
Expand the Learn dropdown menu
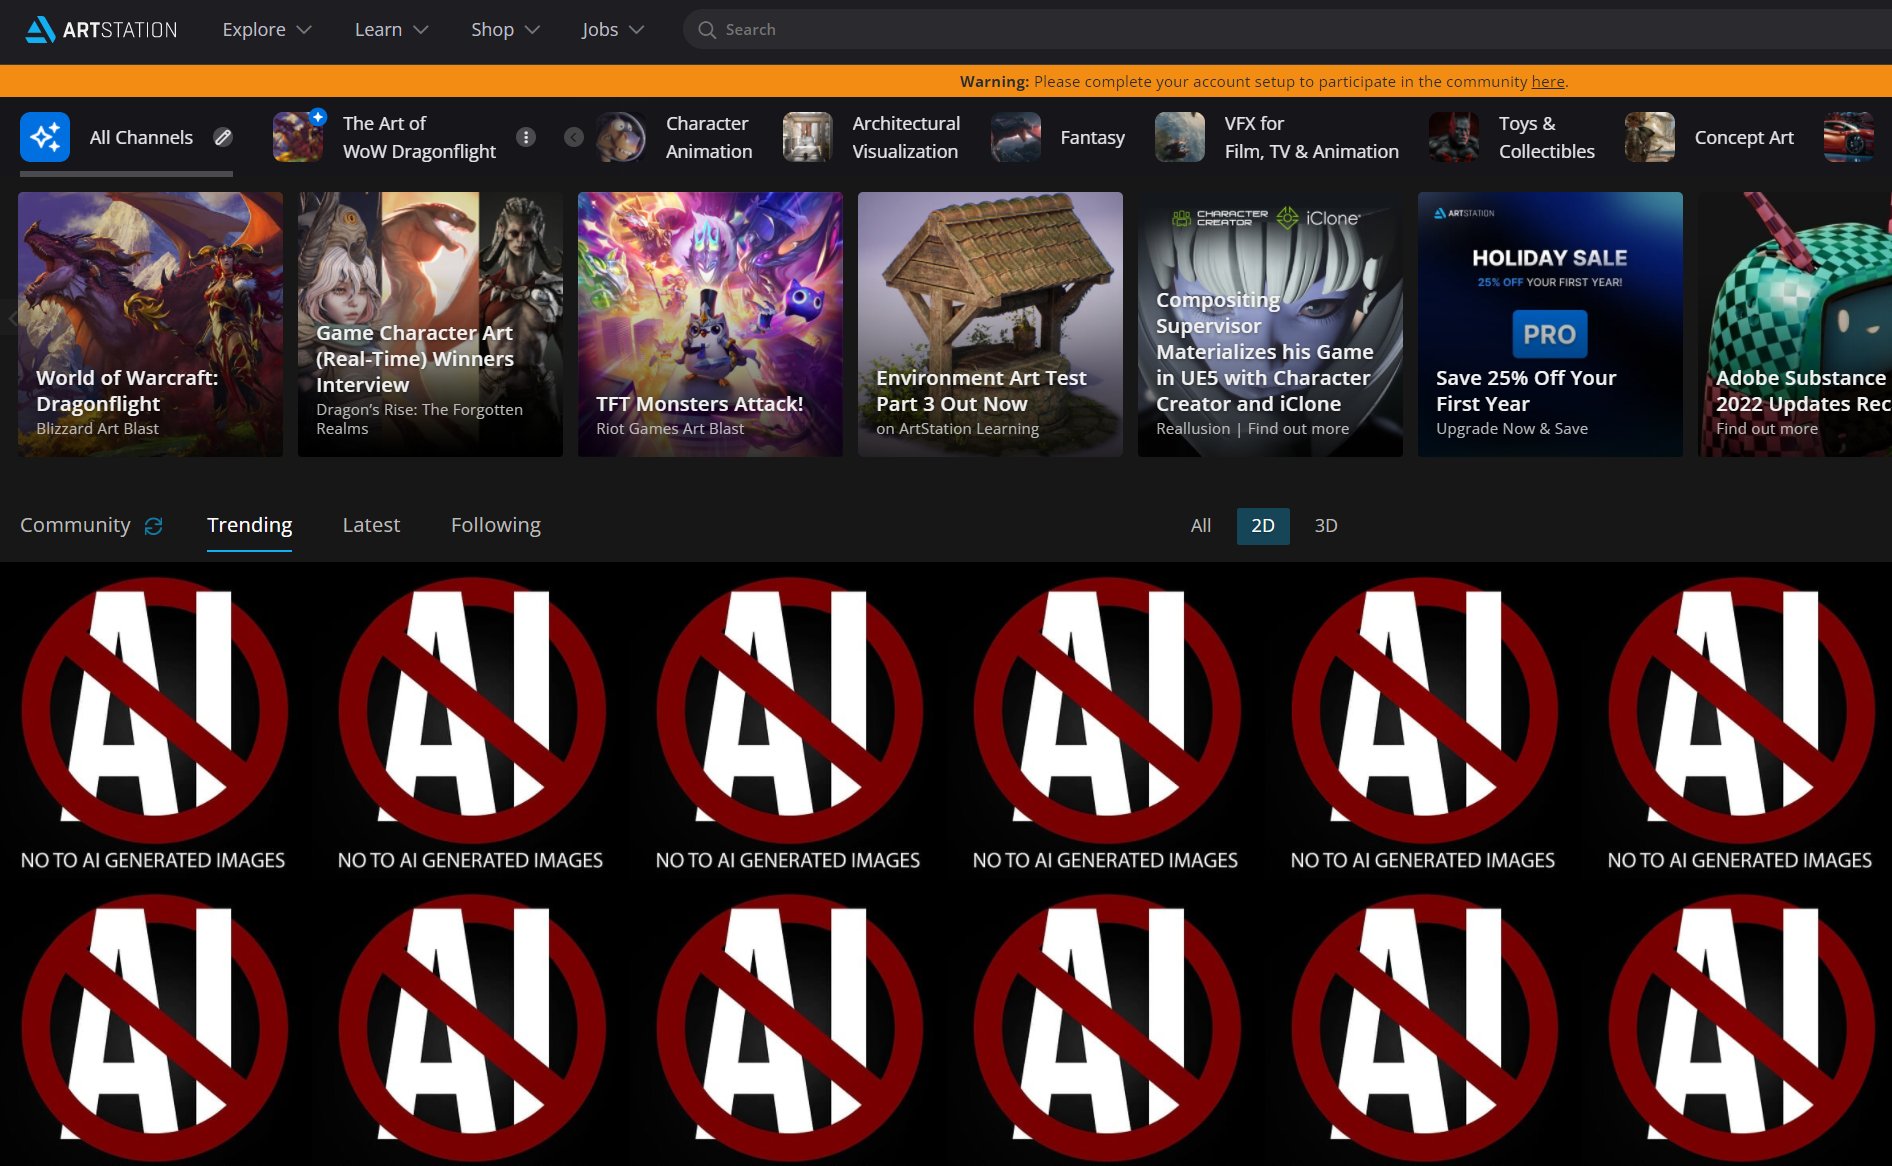[391, 30]
